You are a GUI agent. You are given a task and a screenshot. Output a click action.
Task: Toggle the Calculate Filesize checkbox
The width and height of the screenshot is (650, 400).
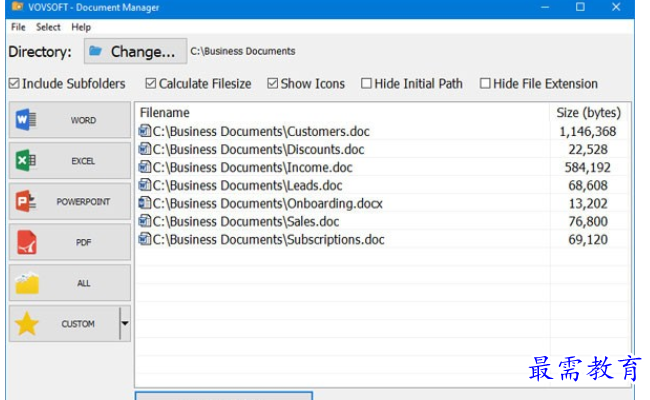(151, 83)
